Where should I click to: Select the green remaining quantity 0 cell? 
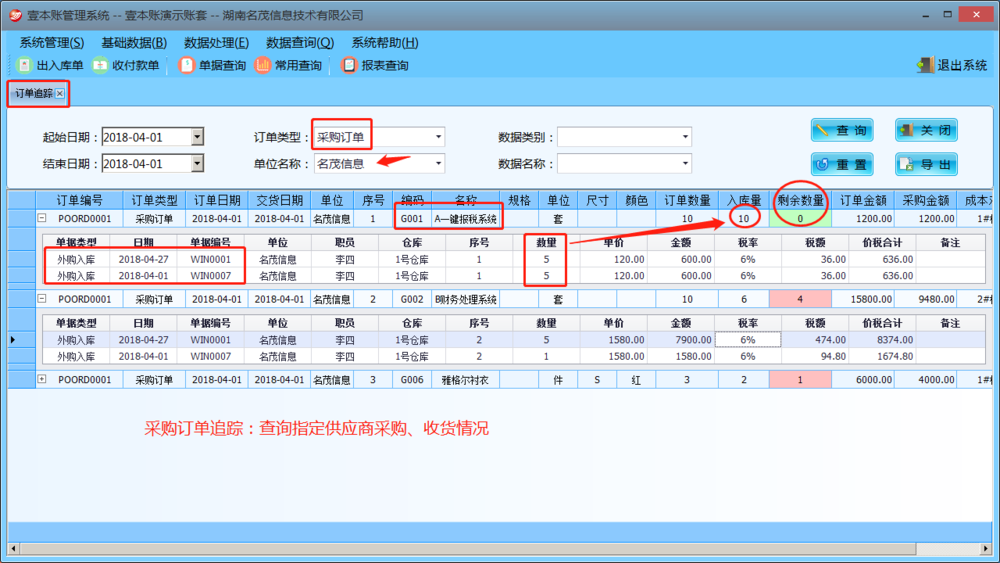click(x=800, y=219)
